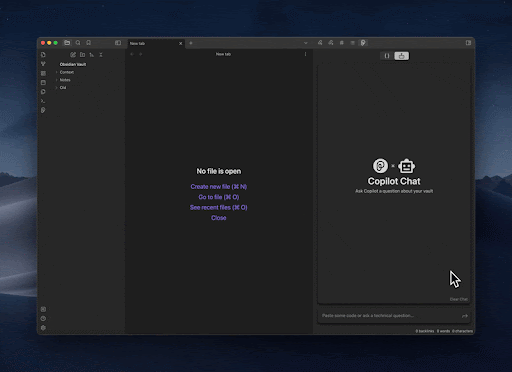Click the Copilot Chat heading
Screen dimensions: 512x372
click(394, 181)
